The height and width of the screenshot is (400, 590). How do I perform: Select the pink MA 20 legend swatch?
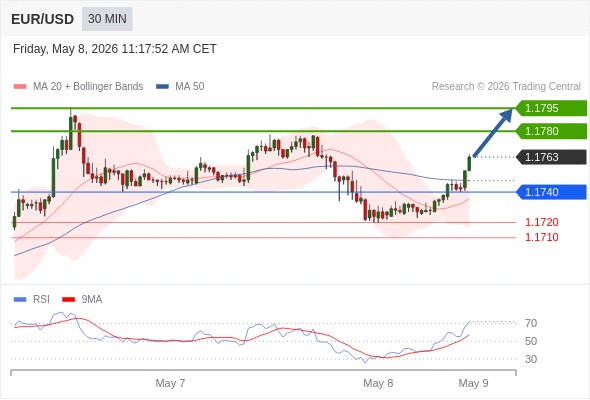[x=20, y=87]
